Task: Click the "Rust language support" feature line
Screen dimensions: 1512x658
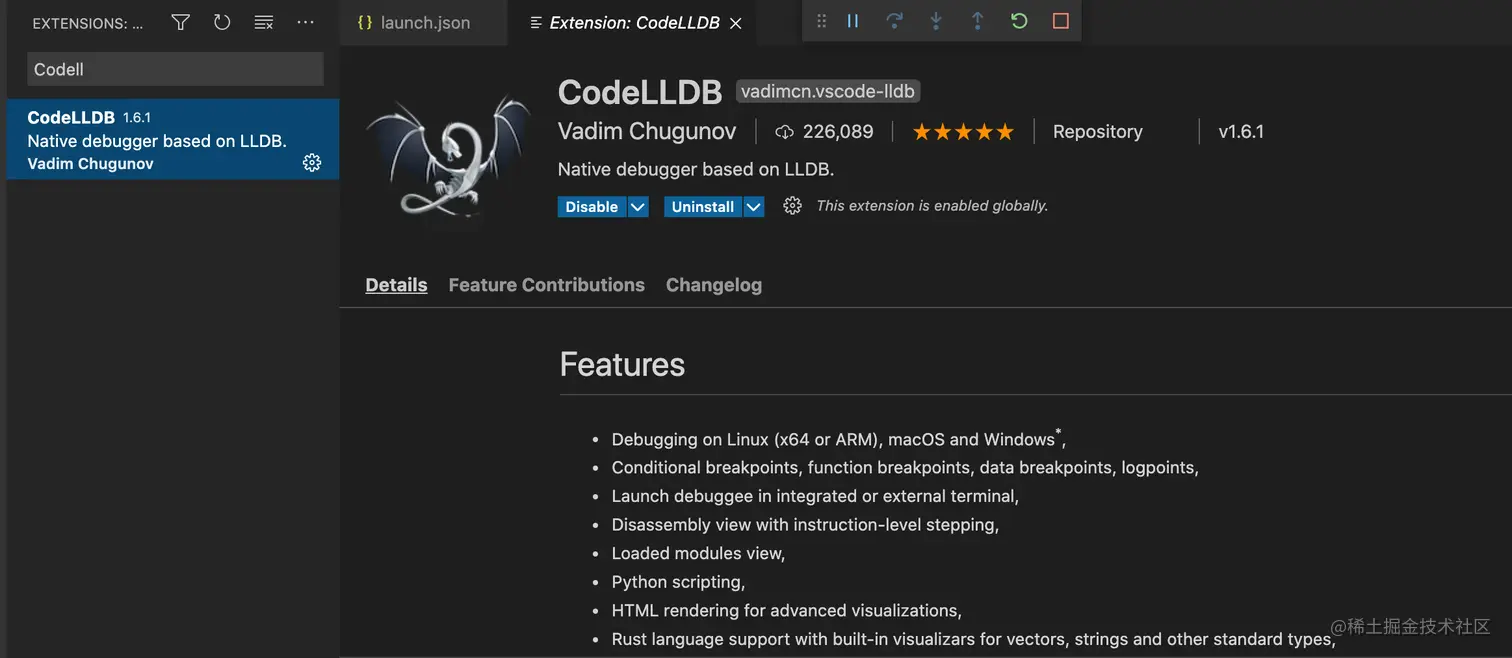Action: pyautogui.click(x=973, y=639)
